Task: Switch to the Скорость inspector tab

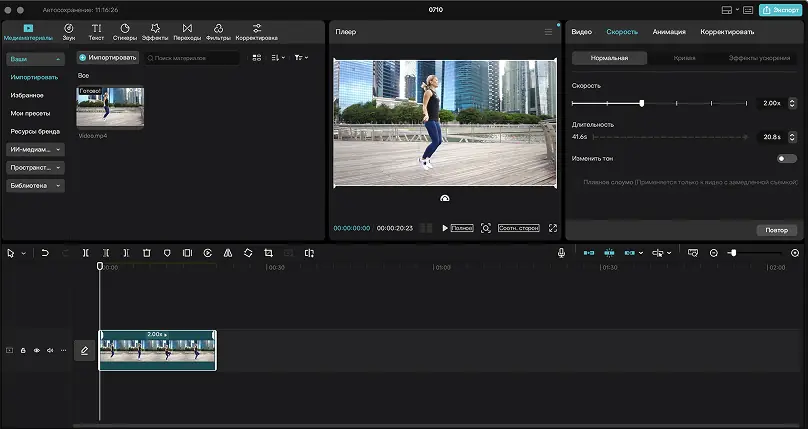Action: click(622, 32)
